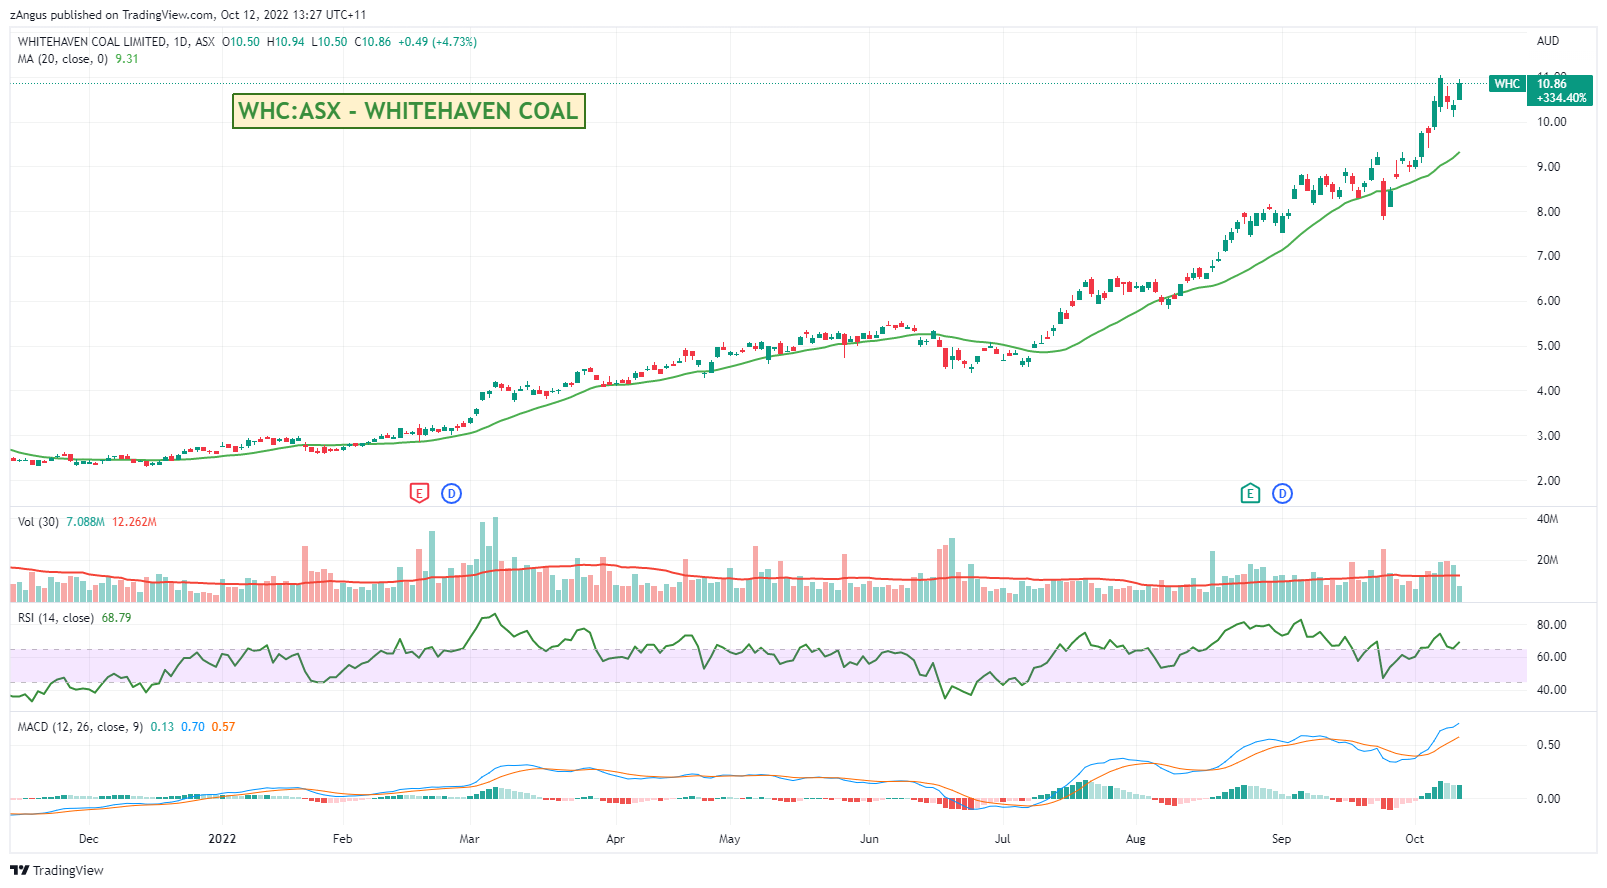Screen dimensions: 1607x888
Task: Click the Apr label on the time axis
Action: tap(616, 839)
